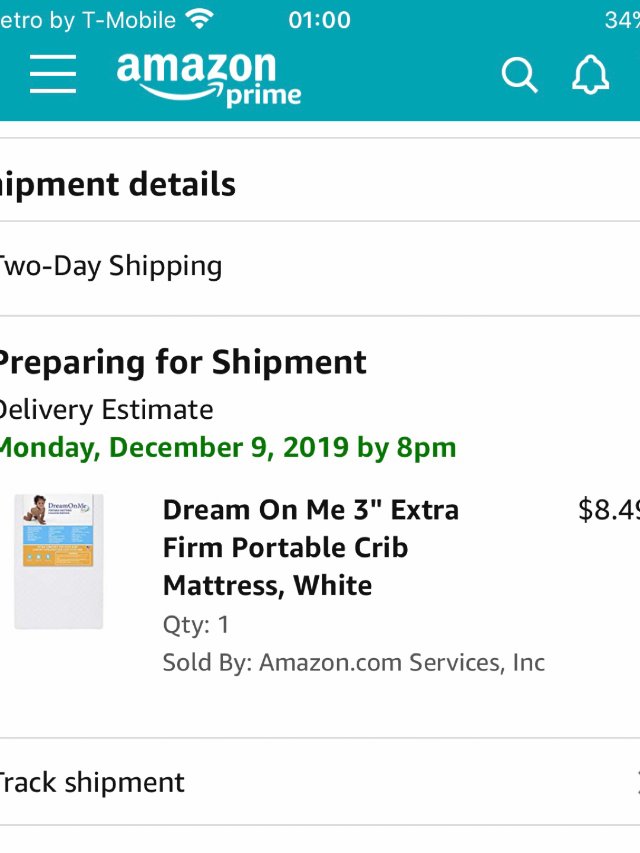Viewport: 640px width, 853px height.
Task: Open the hamburger navigation menu
Action: [52, 74]
